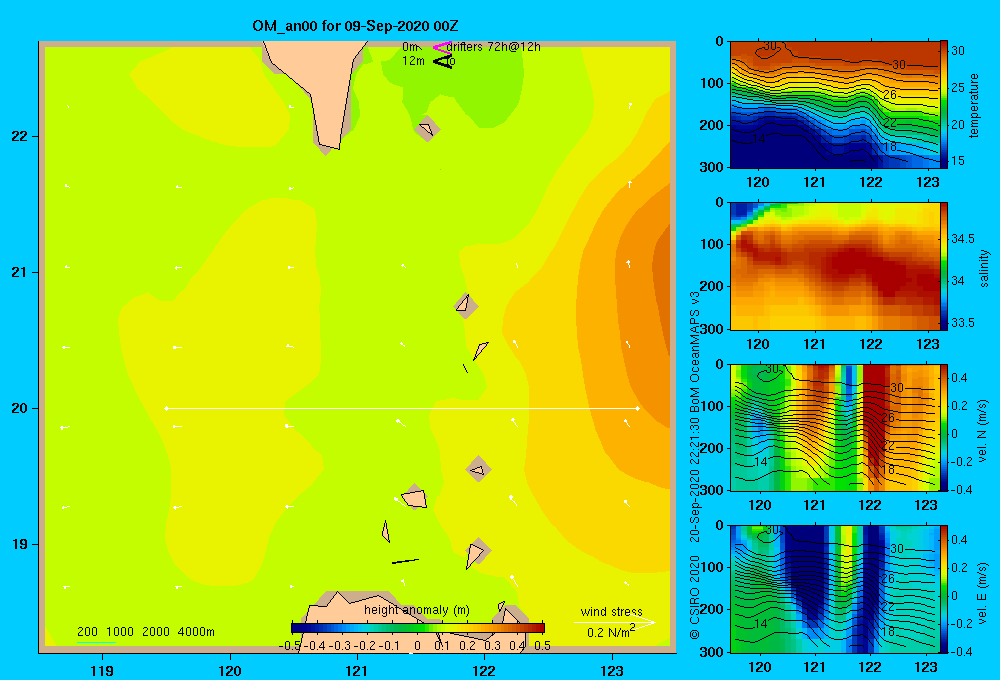Click the 'vel. N (m/s)' label
Image resolution: width=1000 pixels, height=680 pixels.
point(982,431)
